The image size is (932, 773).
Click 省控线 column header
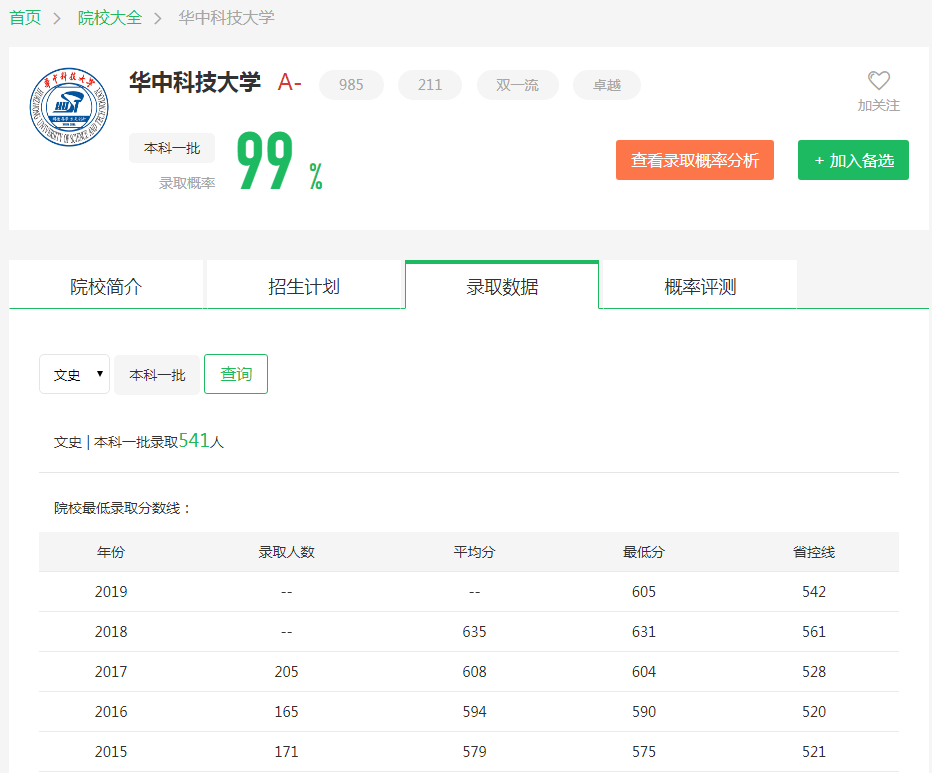pos(814,552)
